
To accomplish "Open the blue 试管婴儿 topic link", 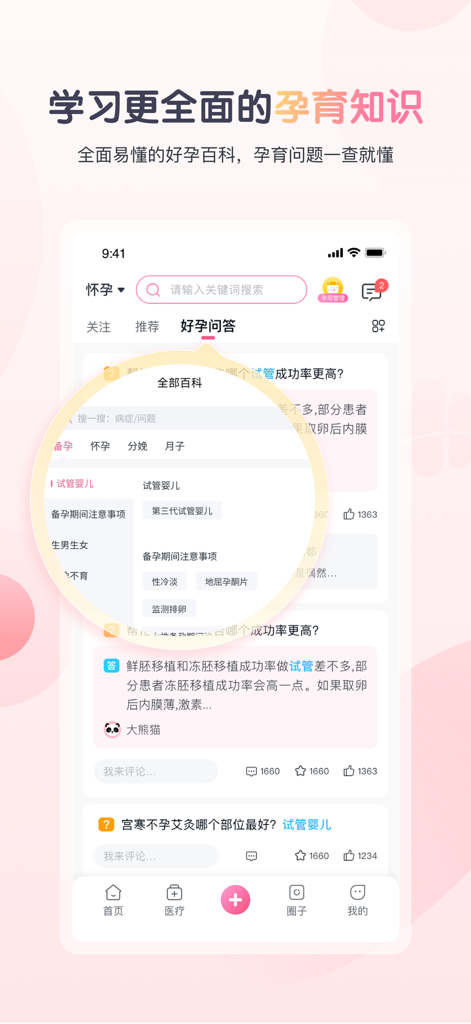I will tap(306, 825).
